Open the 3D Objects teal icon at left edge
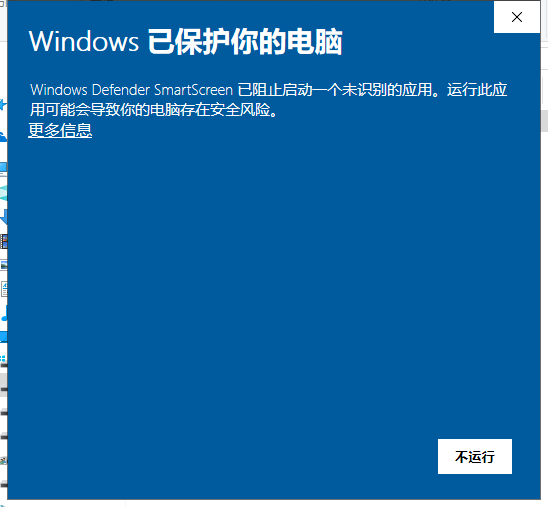 [3, 193]
